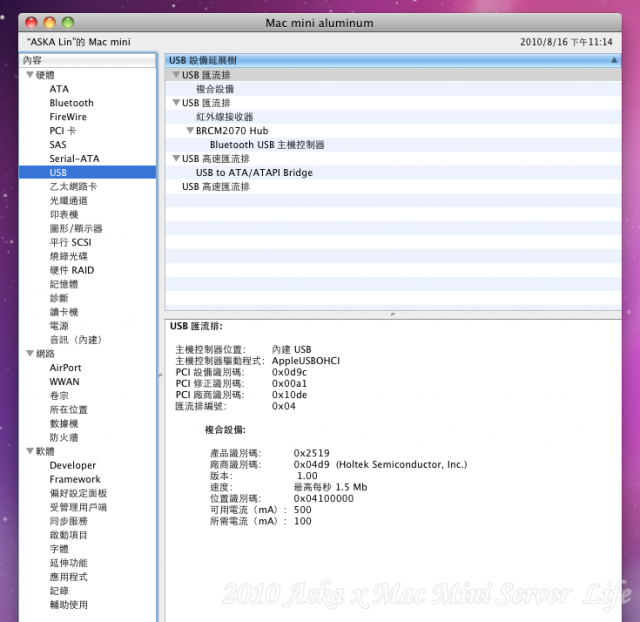The image size is (640, 622).
Task: Select 應用程式 under software
Action: [69, 577]
